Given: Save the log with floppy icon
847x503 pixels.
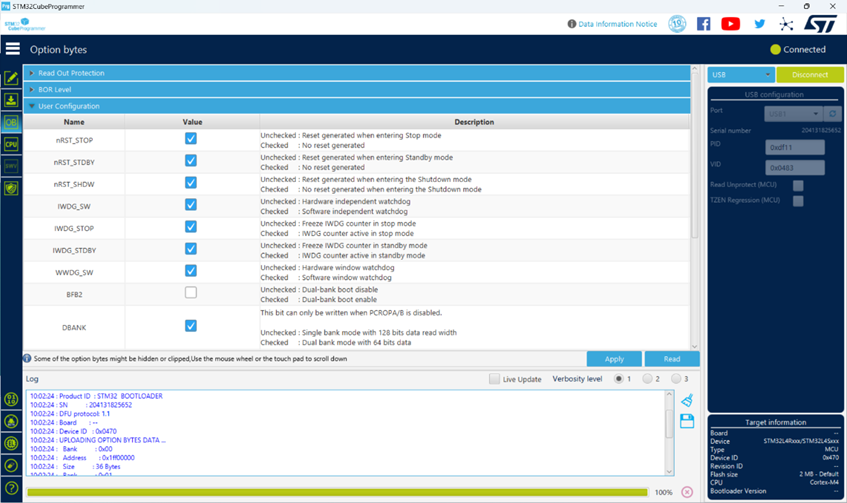Looking at the screenshot, I should [687, 421].
